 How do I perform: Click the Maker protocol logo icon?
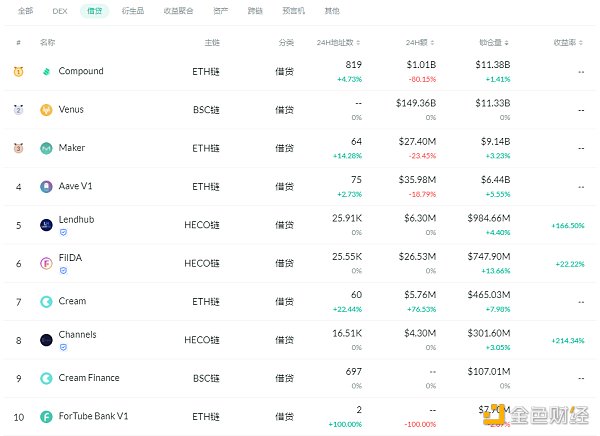[x=46, y=149]
